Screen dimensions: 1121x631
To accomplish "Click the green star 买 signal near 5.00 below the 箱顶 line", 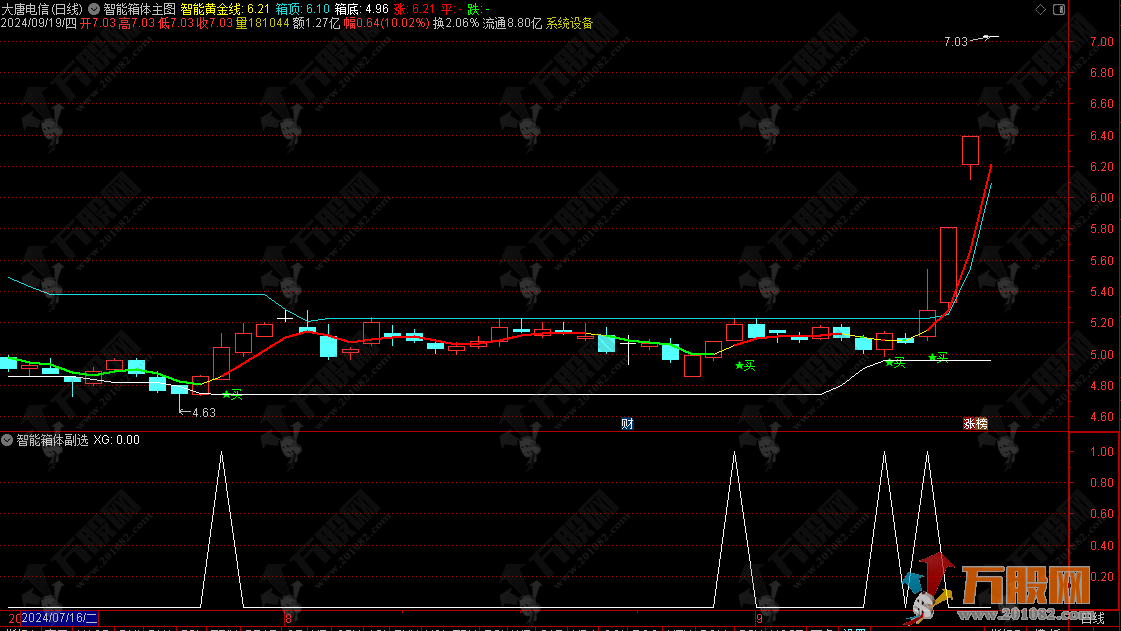I will click(x=938, y=357).
